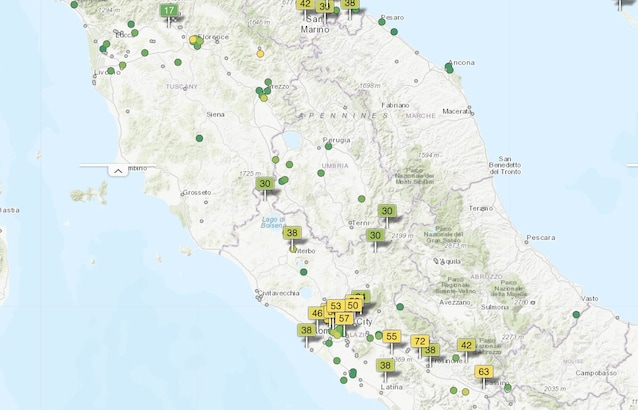Click the San Marino label

[x=315, y=24]
